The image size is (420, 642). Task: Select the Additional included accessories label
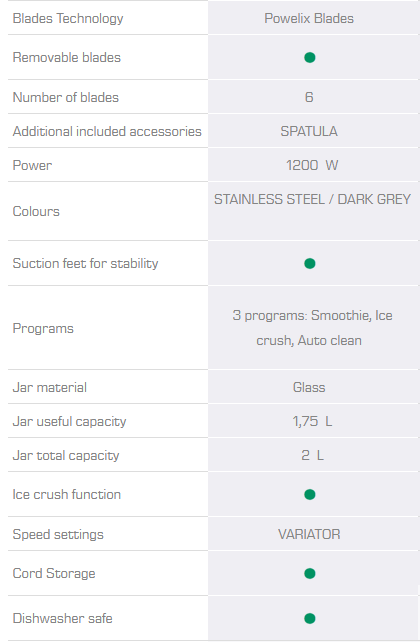click(x=107, y=131)
